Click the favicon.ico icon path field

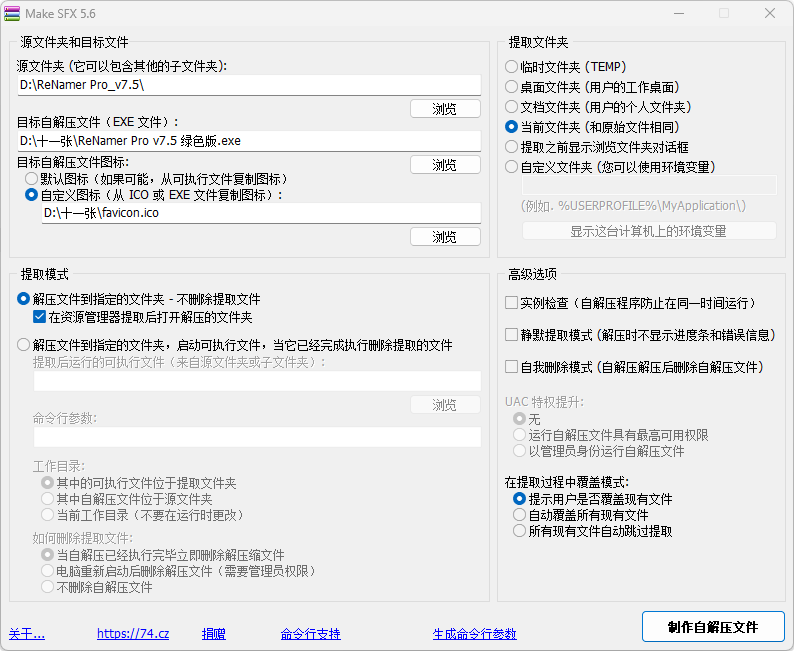261,213
